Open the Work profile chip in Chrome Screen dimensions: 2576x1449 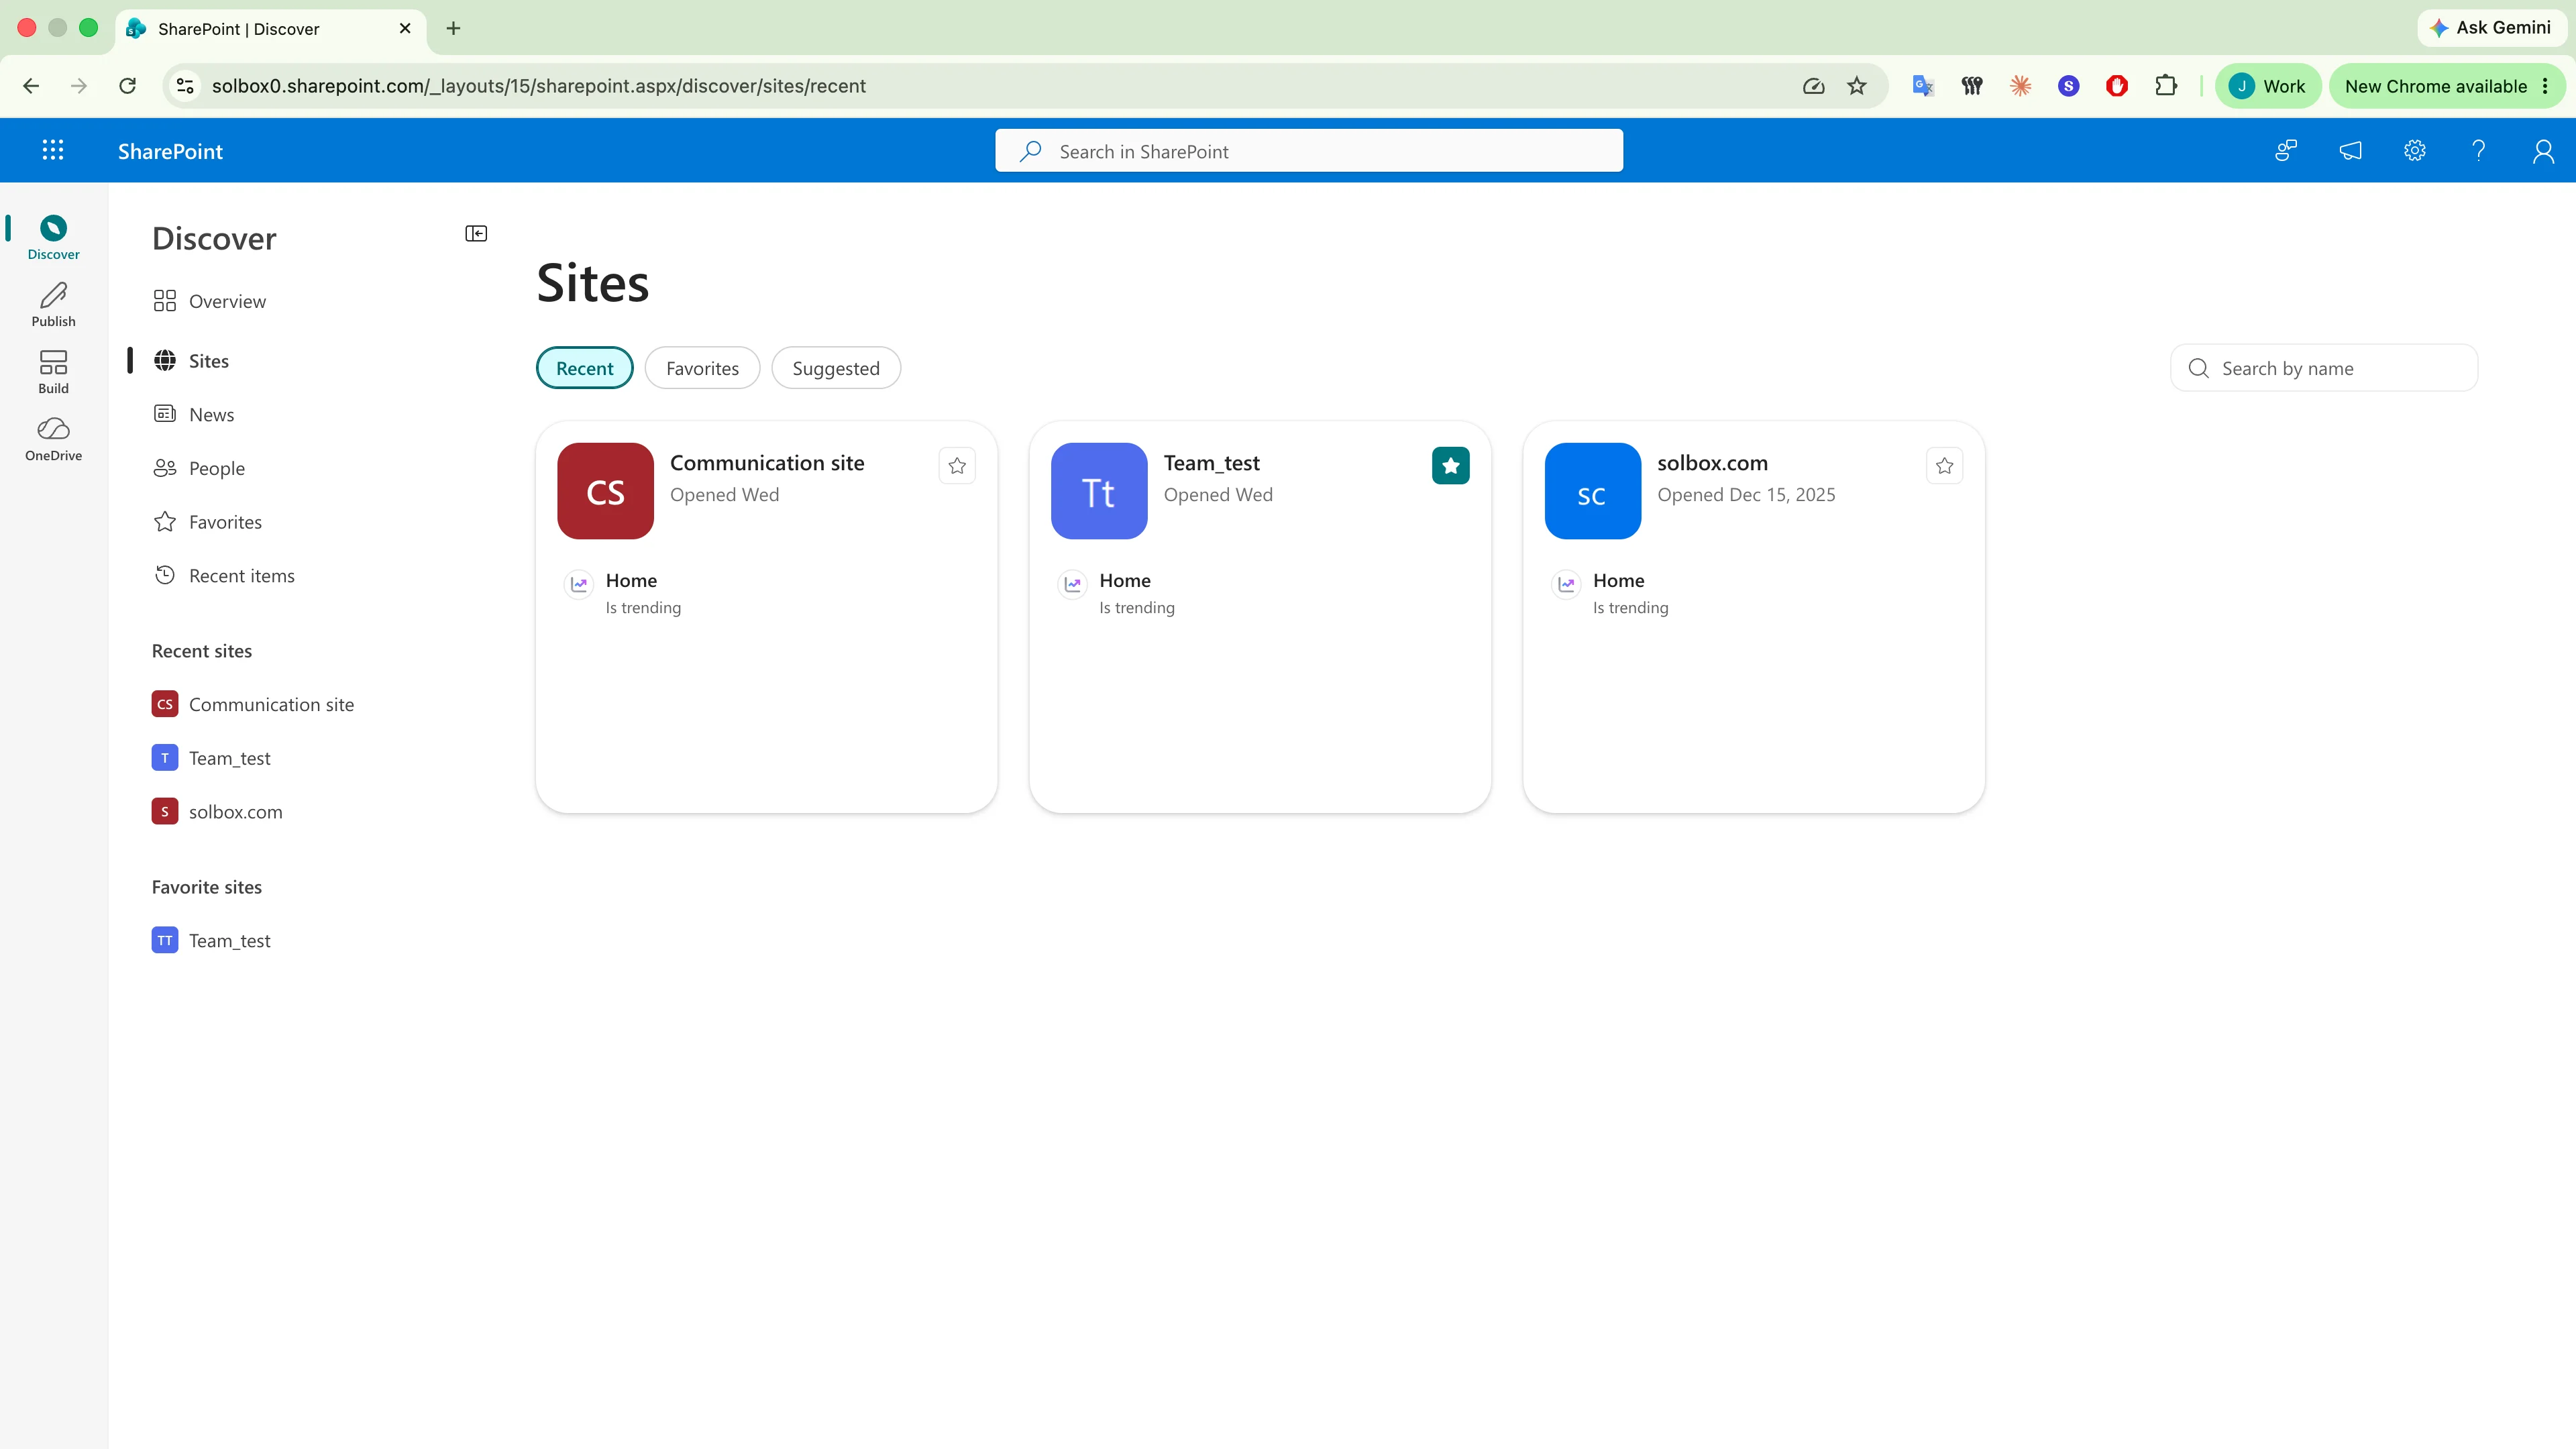click(x=2266, y=86)
